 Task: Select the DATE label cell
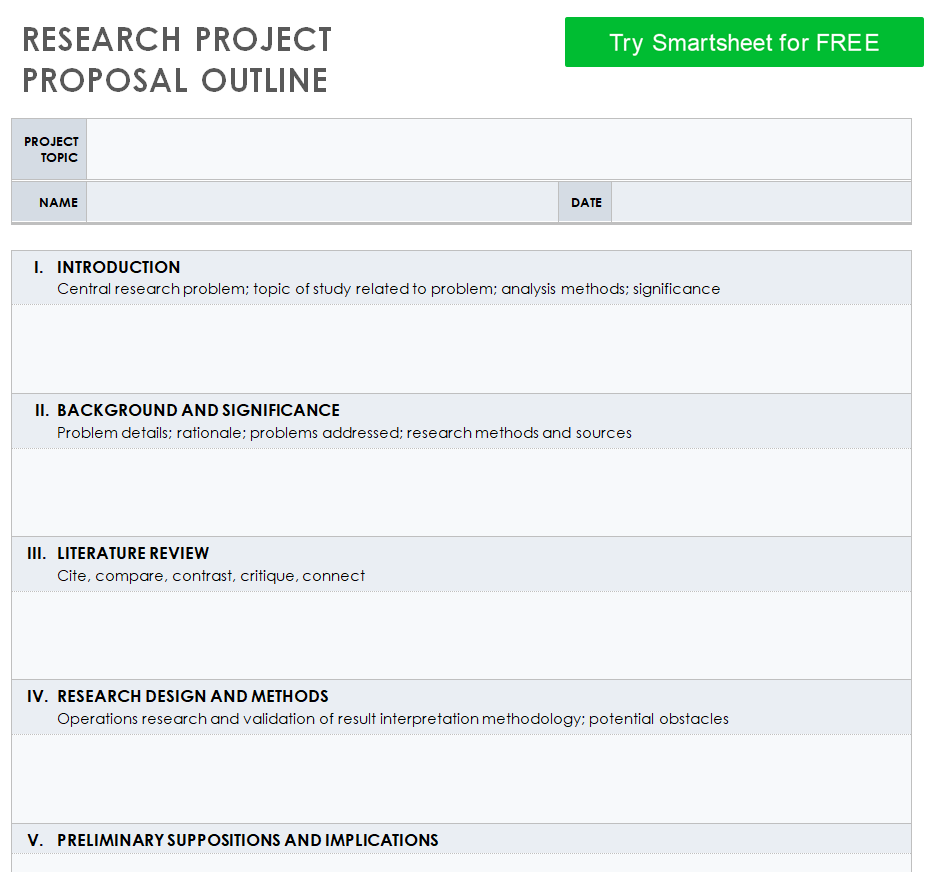click(x=586, y=202)
